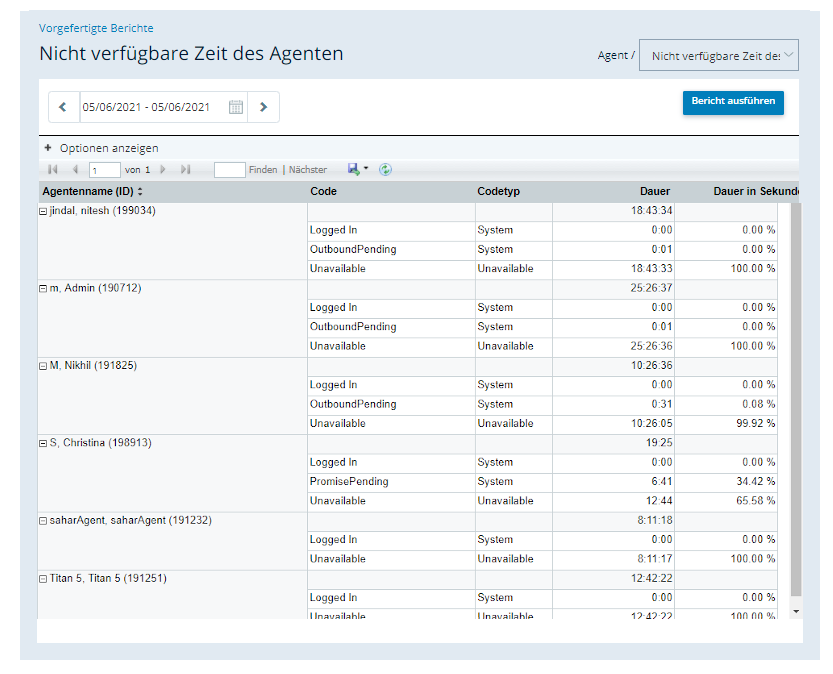Click the Finden link
The image size is (833, 674).
[263, 169]
